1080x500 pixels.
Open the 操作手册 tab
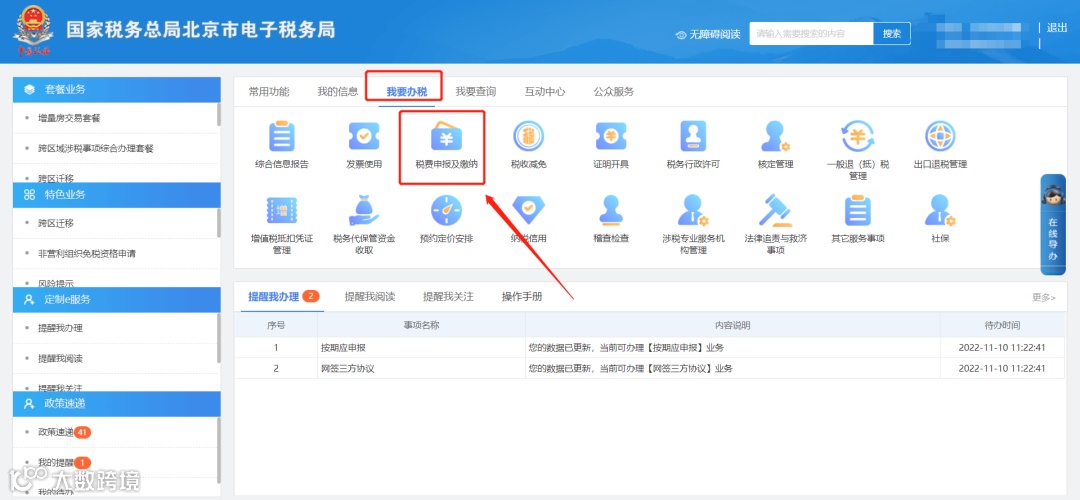click(x=522, y=297)
